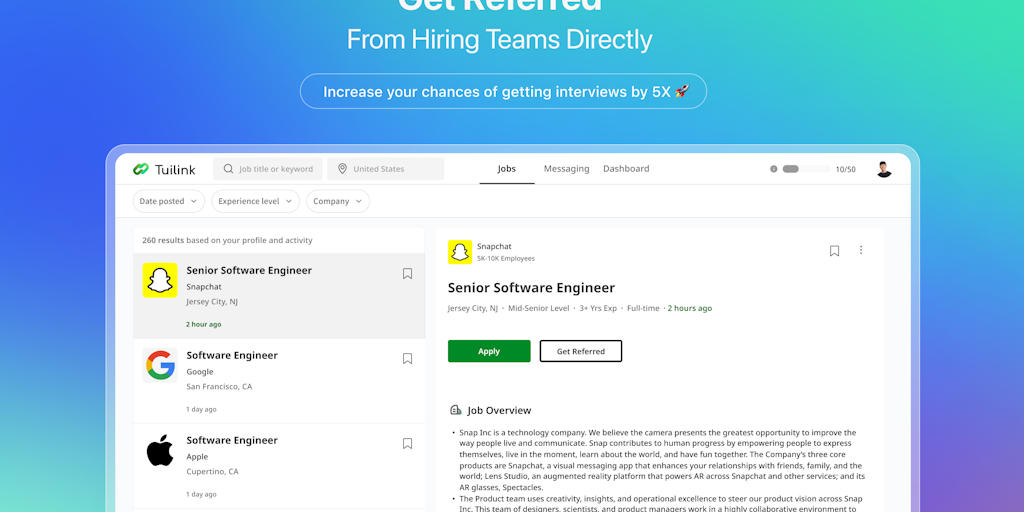
Task: Focus the Job title or keyword field
Action: click(268, 168)
